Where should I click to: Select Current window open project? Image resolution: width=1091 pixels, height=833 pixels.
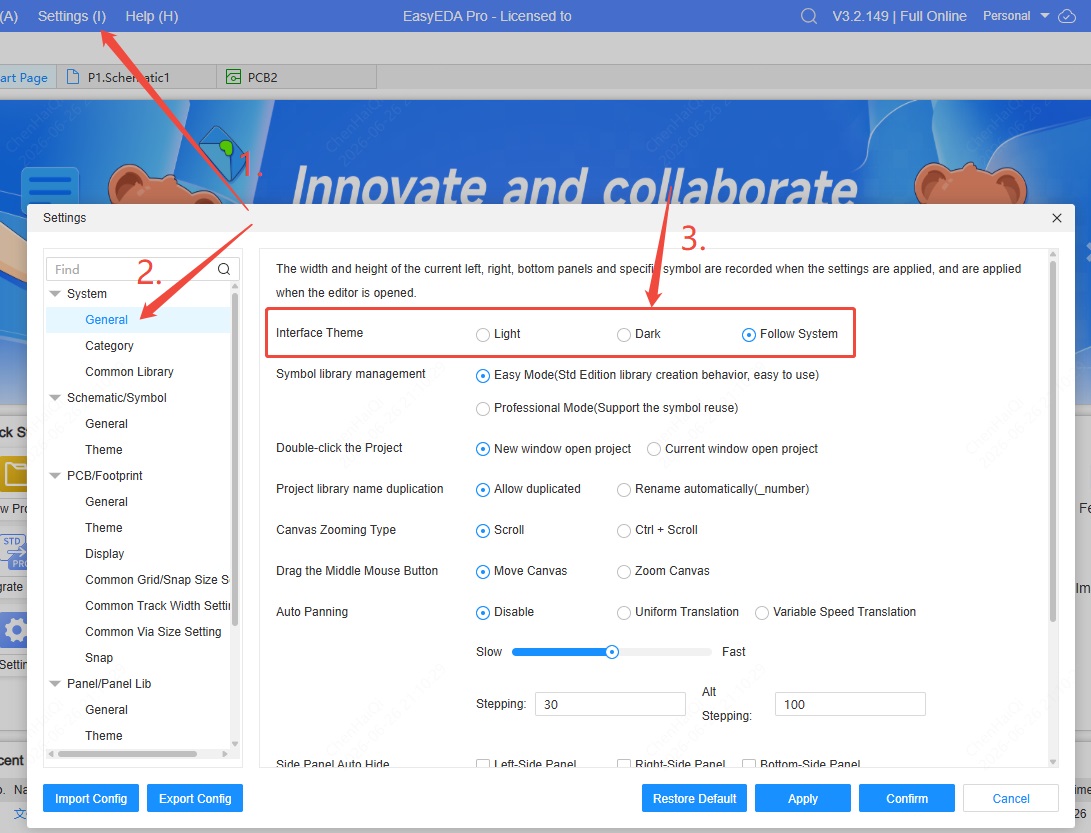654,449
